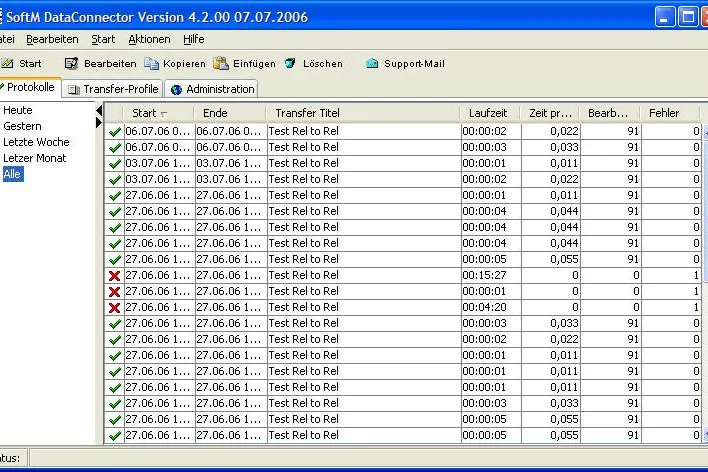Click the vertical scrollbar down arrow
Viewport: 708px width, 472px height.
tap(705, 435)
